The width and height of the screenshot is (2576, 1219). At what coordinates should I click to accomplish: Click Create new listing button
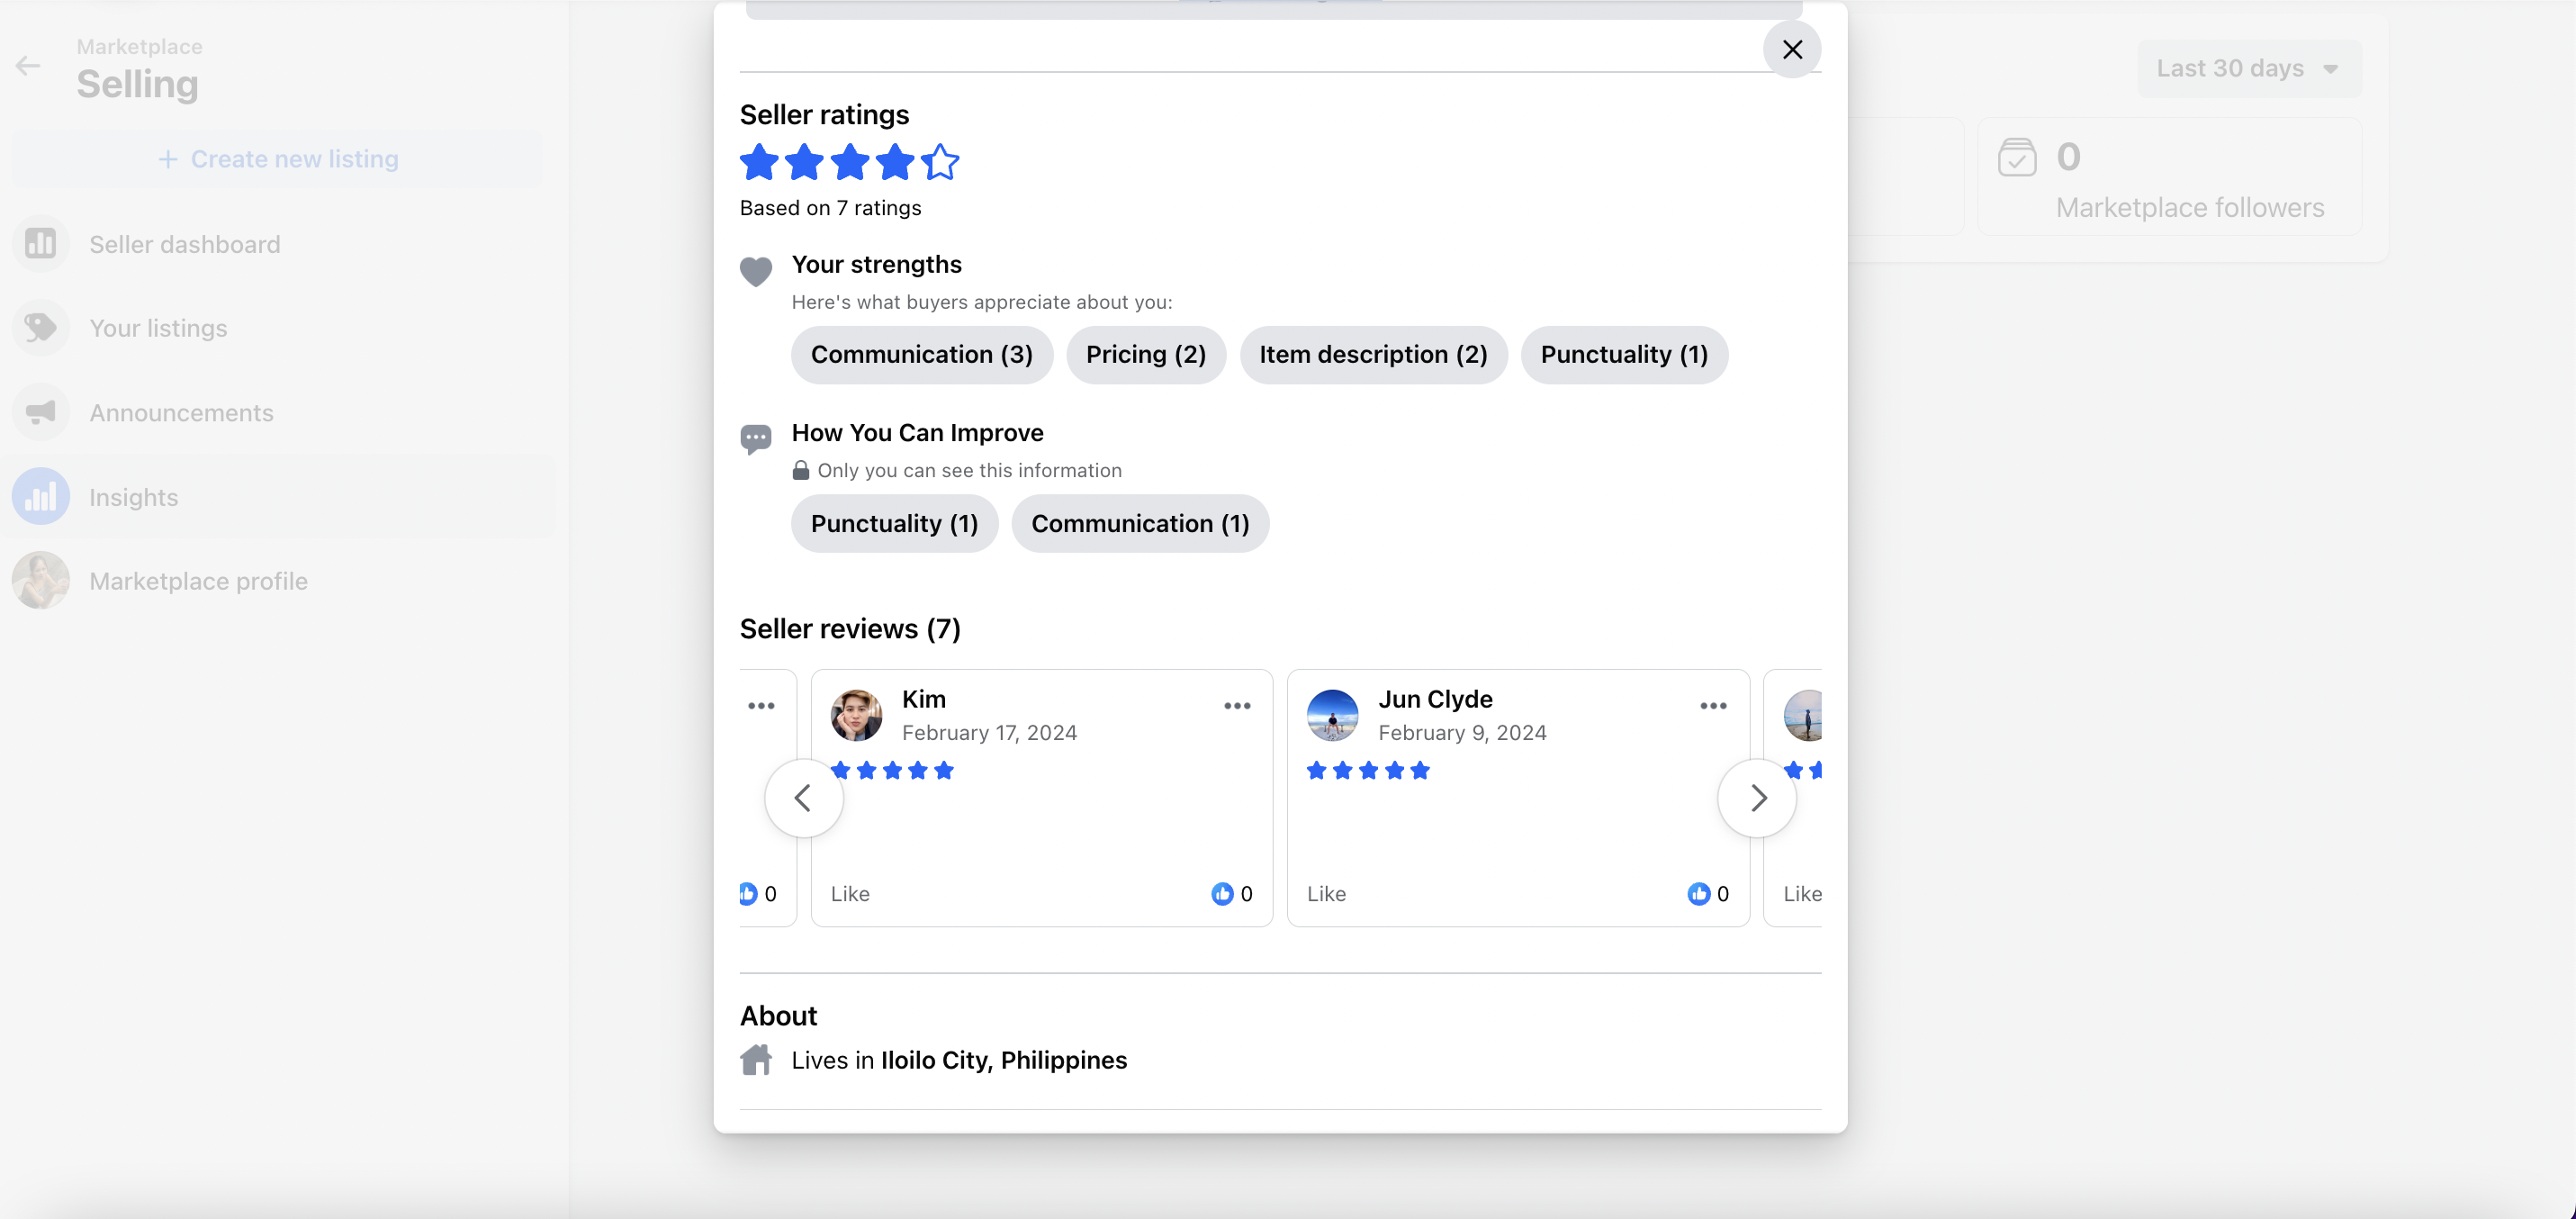point(278,159)
